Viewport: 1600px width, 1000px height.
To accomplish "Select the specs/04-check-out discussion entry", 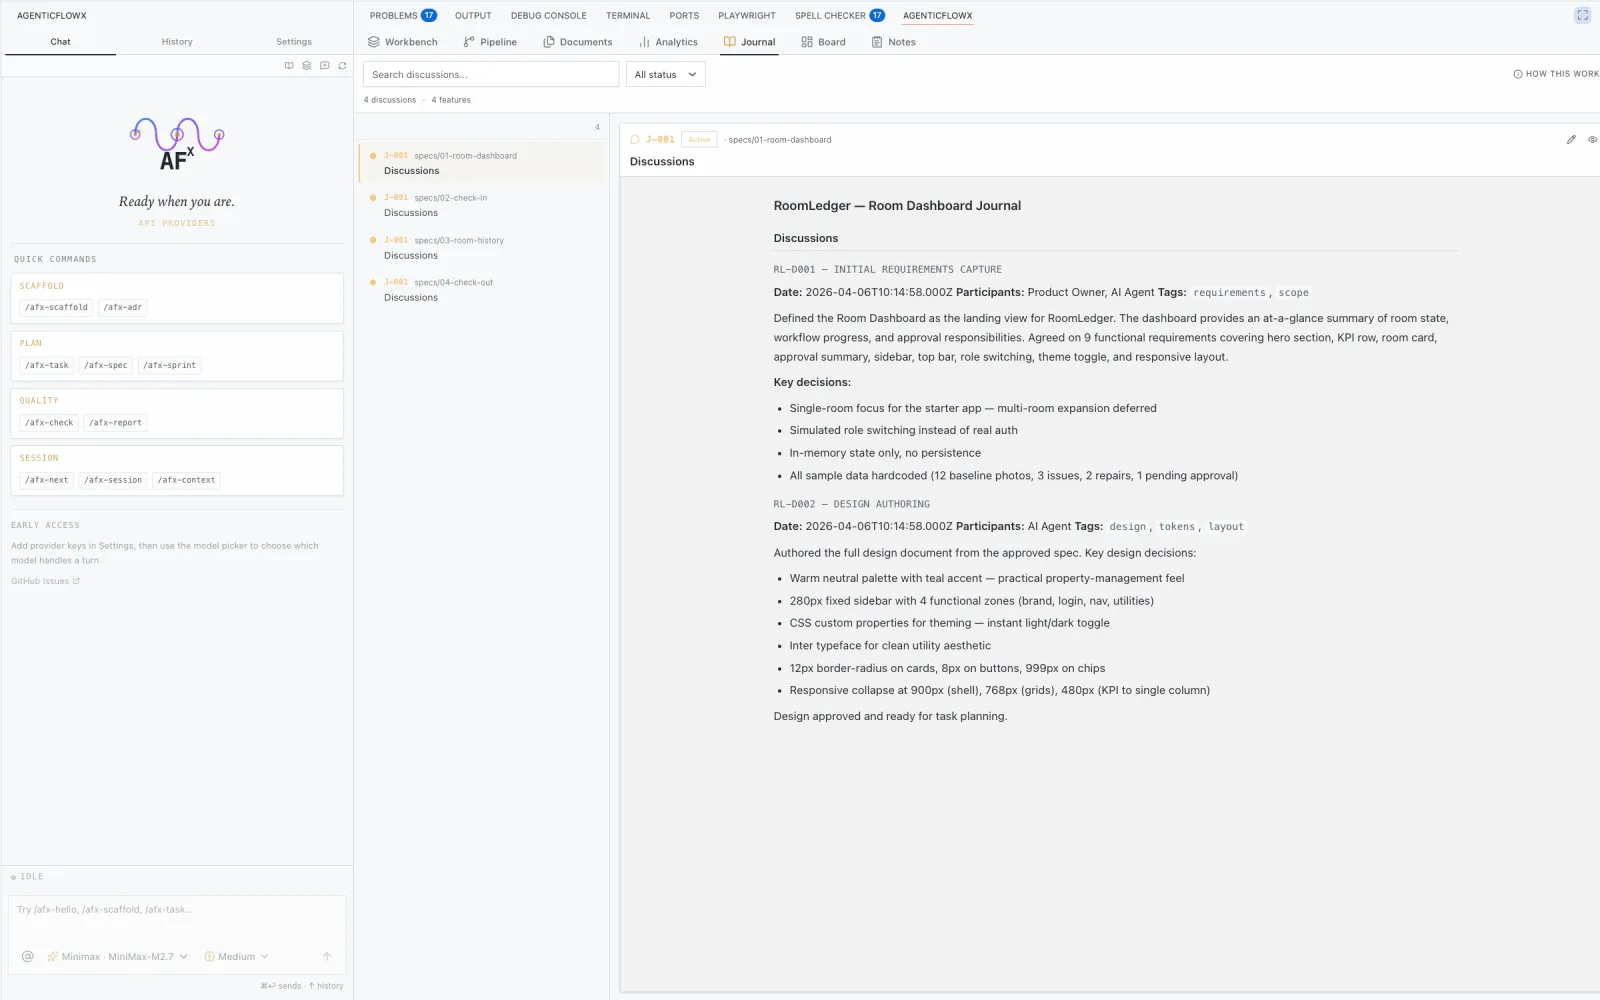I will pos(481,290).
